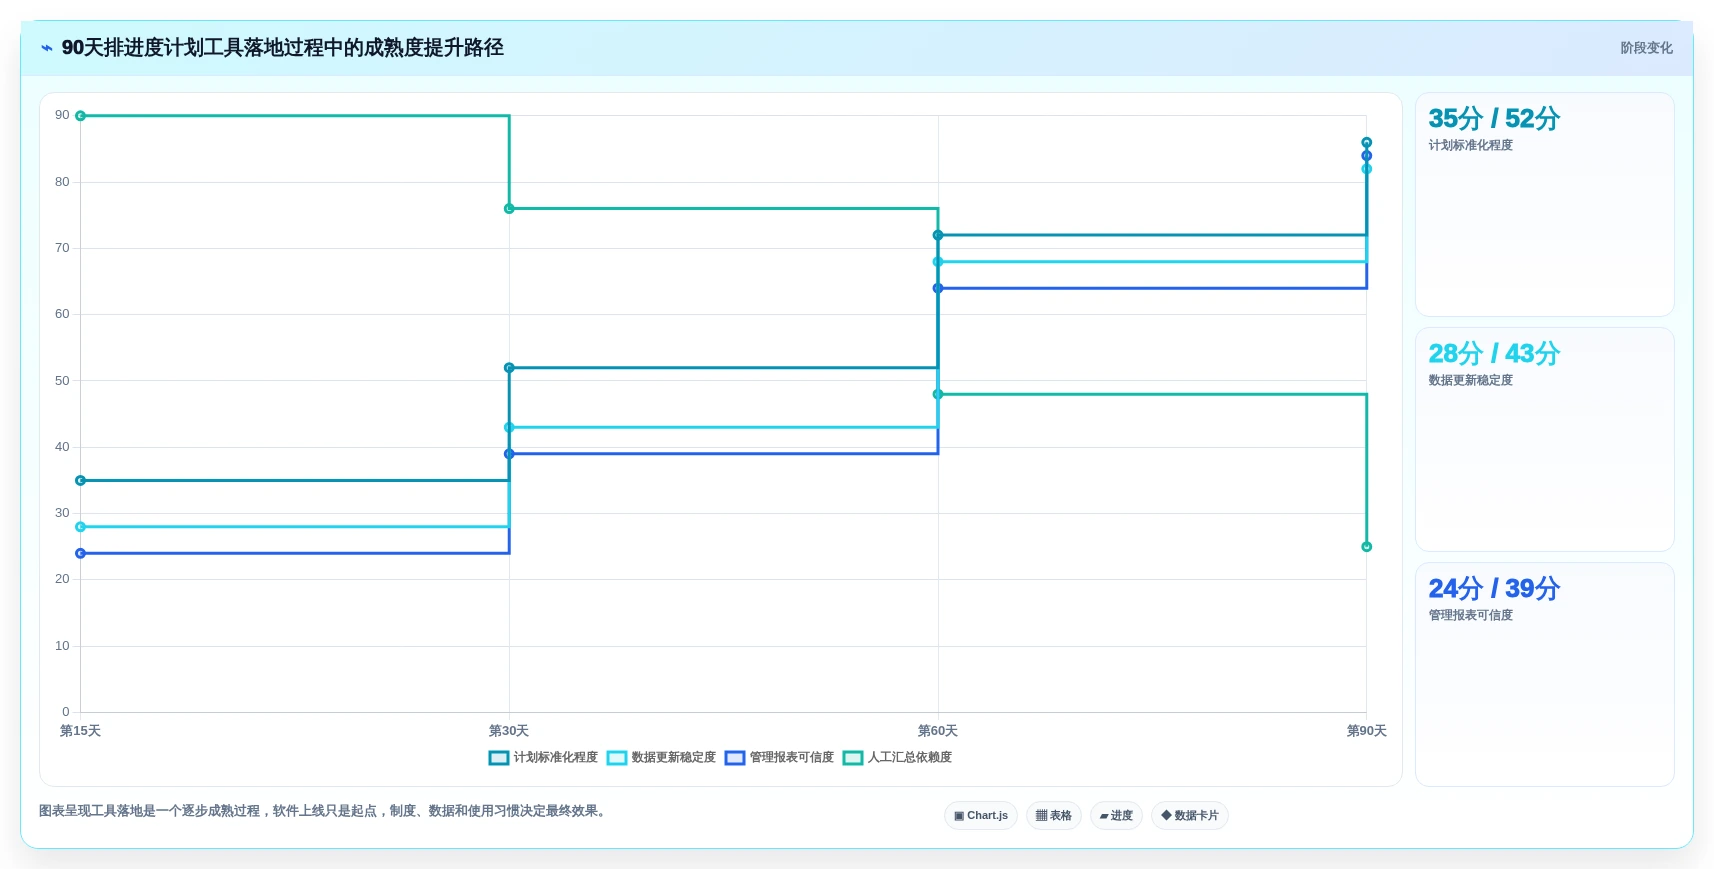Click the footer note beginning 图表呈现工具落地

click(x=324, y=811)
